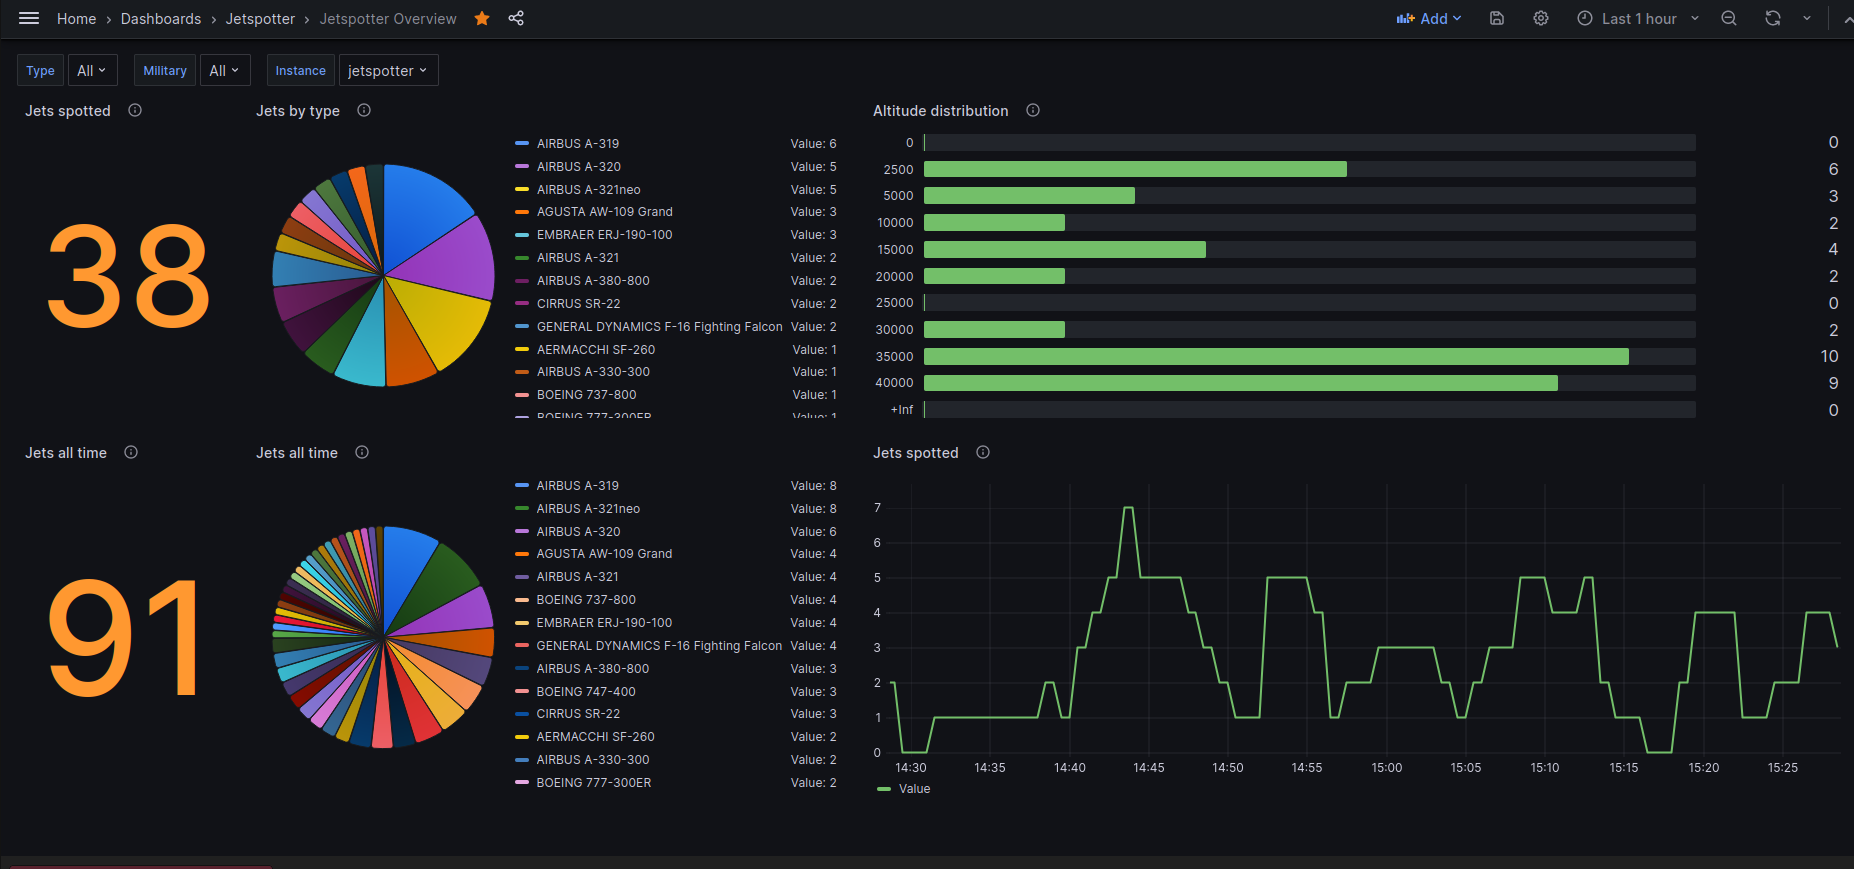Open the Jetspotter folder breadcrumb
1854x869 pixels.
(260, 19)
